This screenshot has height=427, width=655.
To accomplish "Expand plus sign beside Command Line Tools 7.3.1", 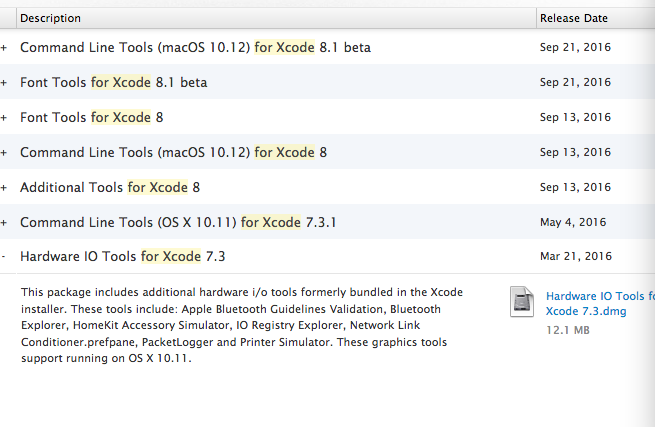I will click(4, 222).
